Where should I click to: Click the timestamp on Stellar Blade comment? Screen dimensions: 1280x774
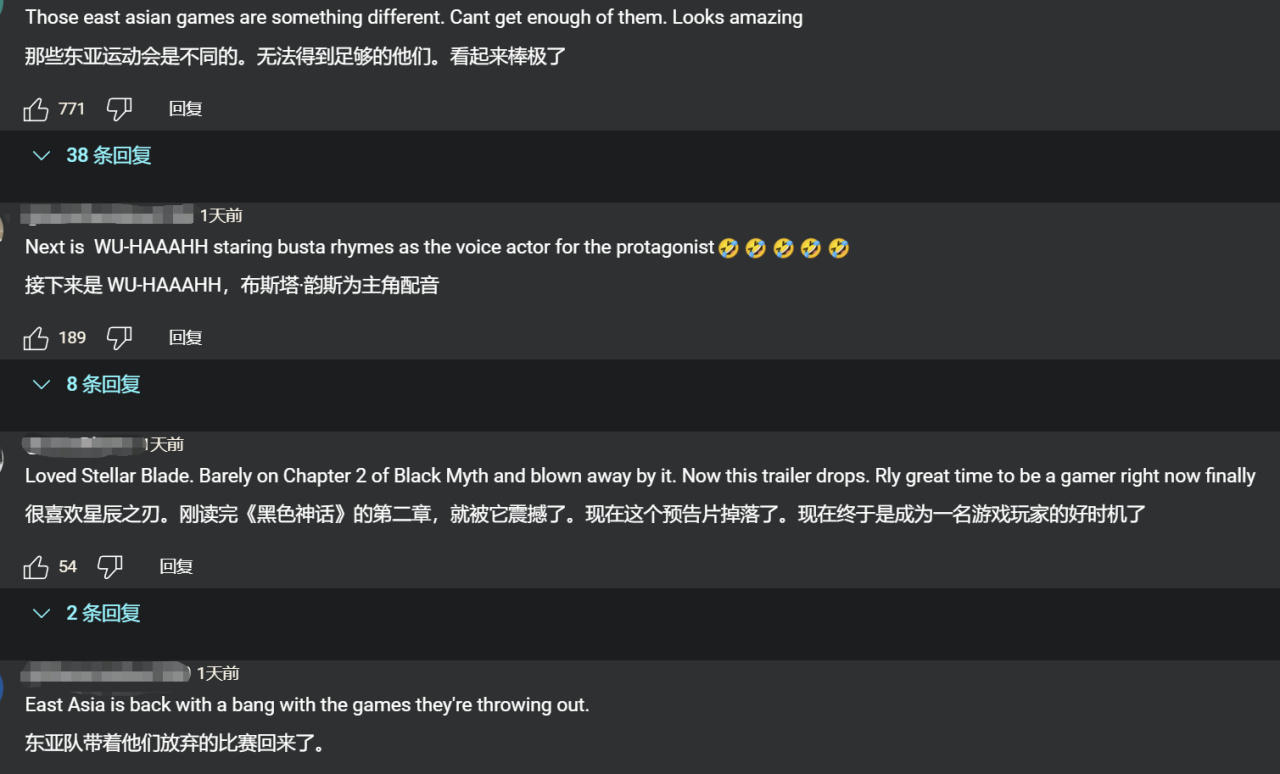coord(164,444)
